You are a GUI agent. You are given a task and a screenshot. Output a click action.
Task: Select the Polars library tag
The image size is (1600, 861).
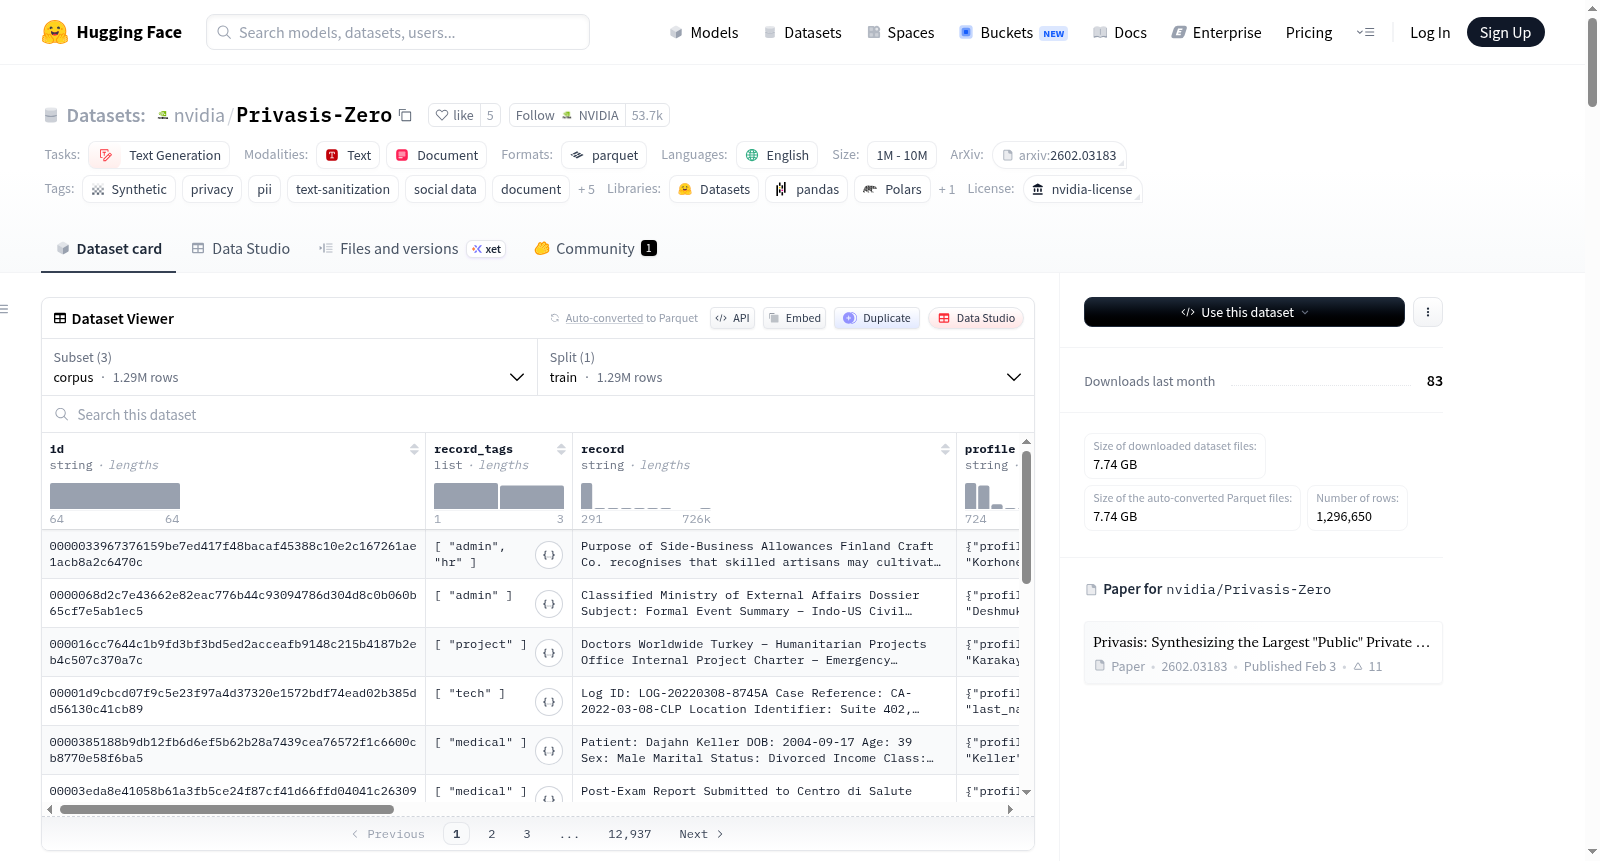coord(892,189)
